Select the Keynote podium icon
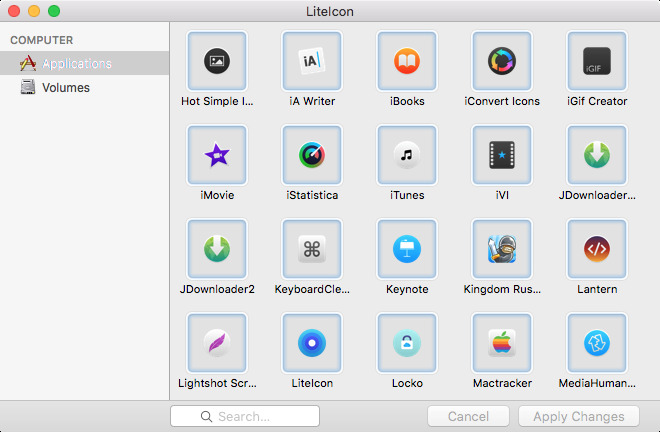Viewport: 660px width, 432px height. point(407,249)
